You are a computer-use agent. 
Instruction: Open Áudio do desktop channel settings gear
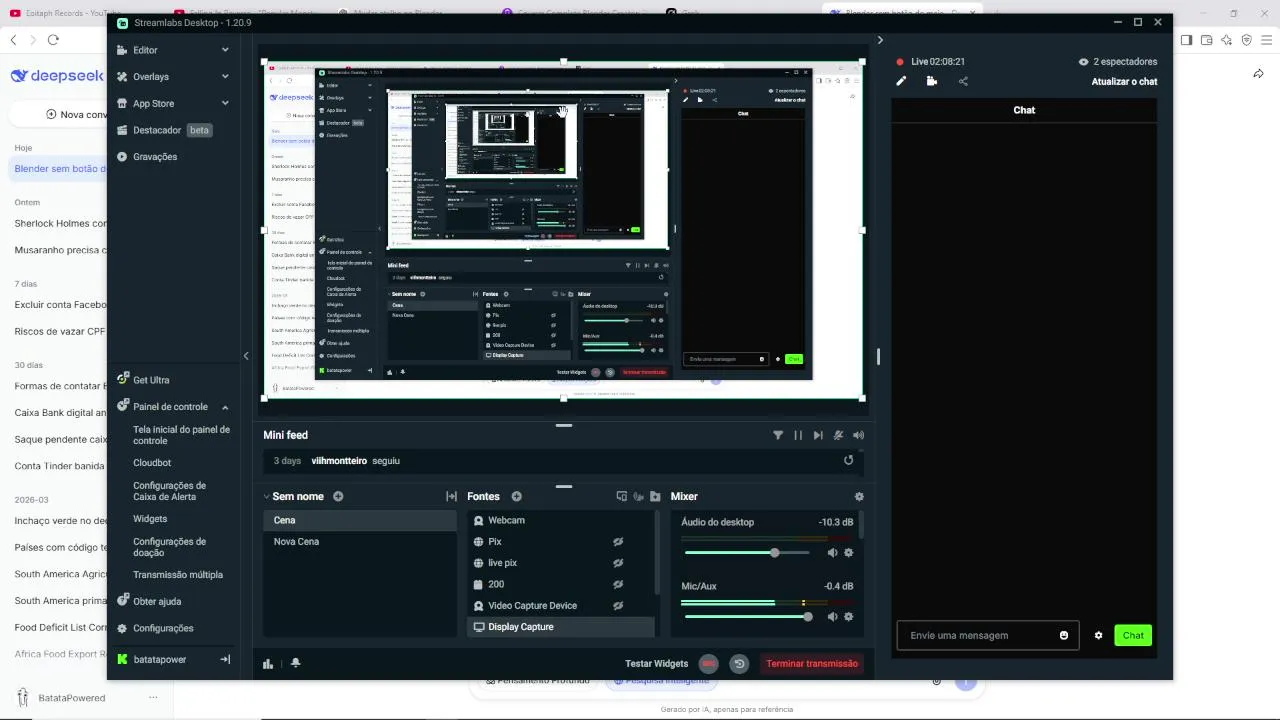tap(849, 553)
